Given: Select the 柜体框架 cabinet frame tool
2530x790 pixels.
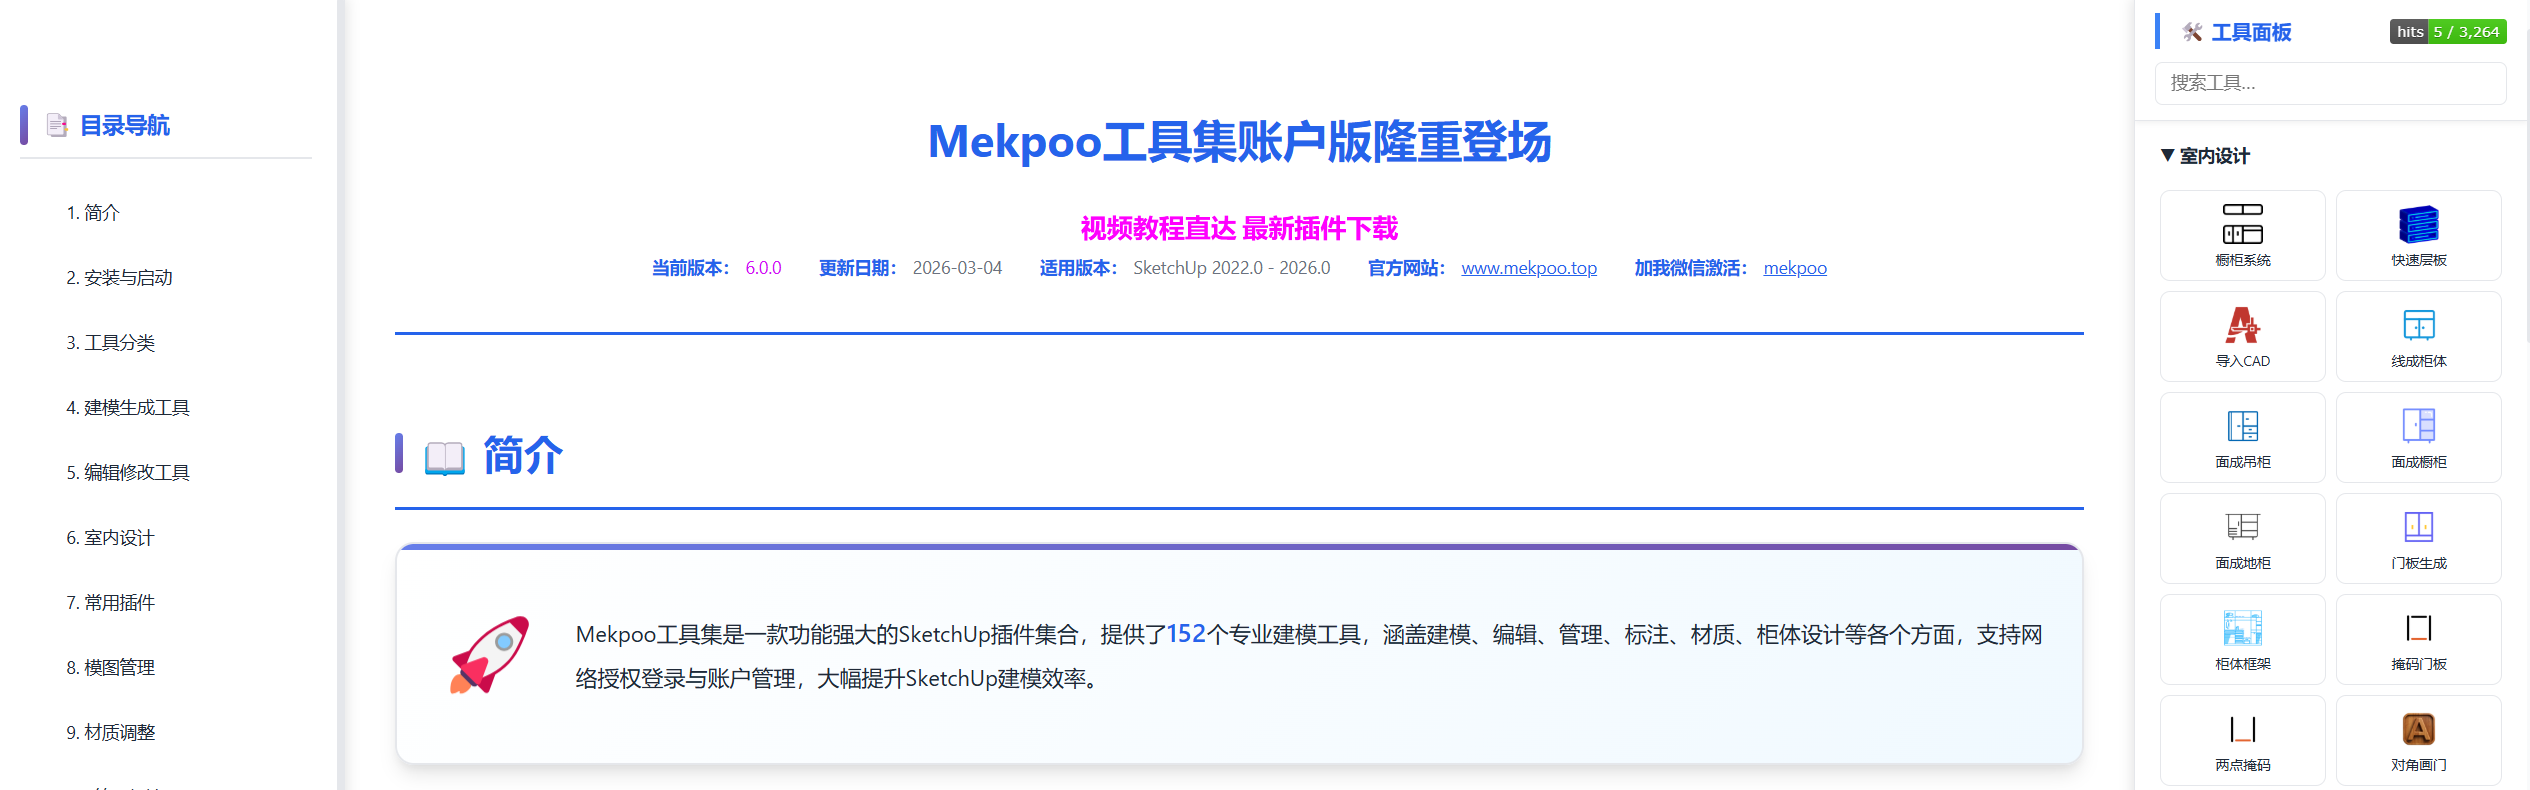Looking at the screenshot, I should tap(2242, 638).
